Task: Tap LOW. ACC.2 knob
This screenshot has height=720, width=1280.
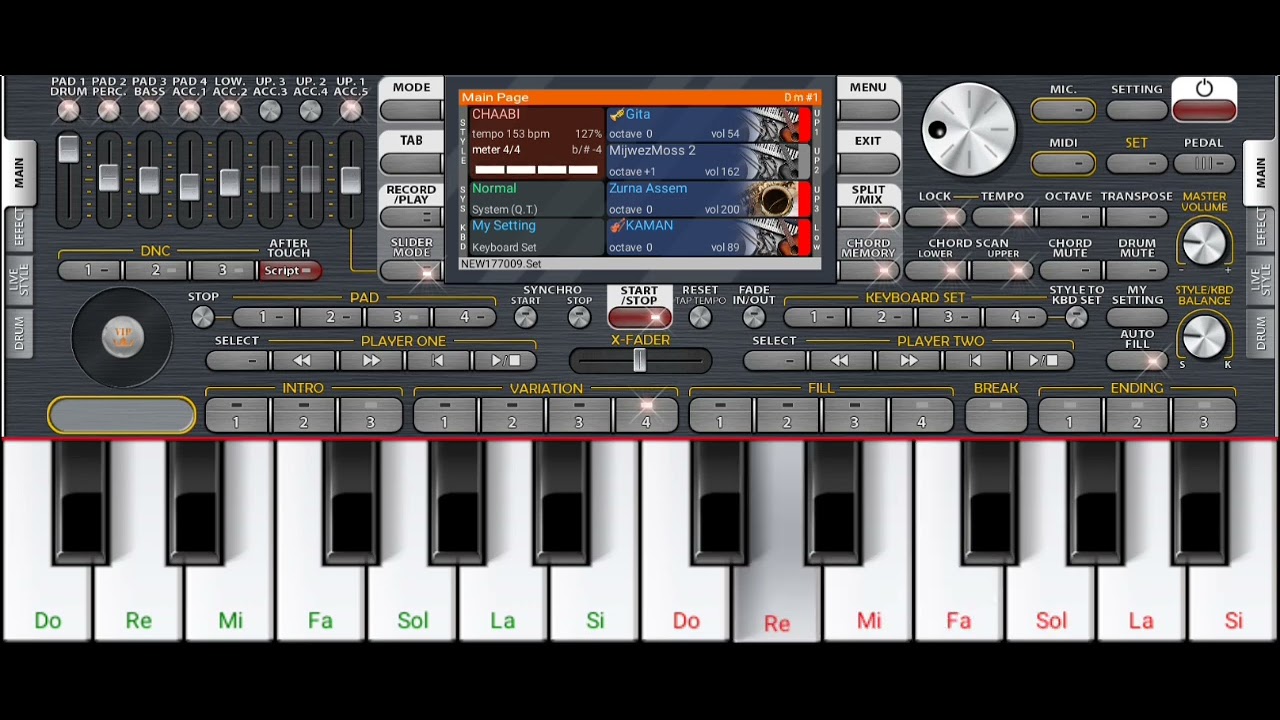Action: point(230,111)
